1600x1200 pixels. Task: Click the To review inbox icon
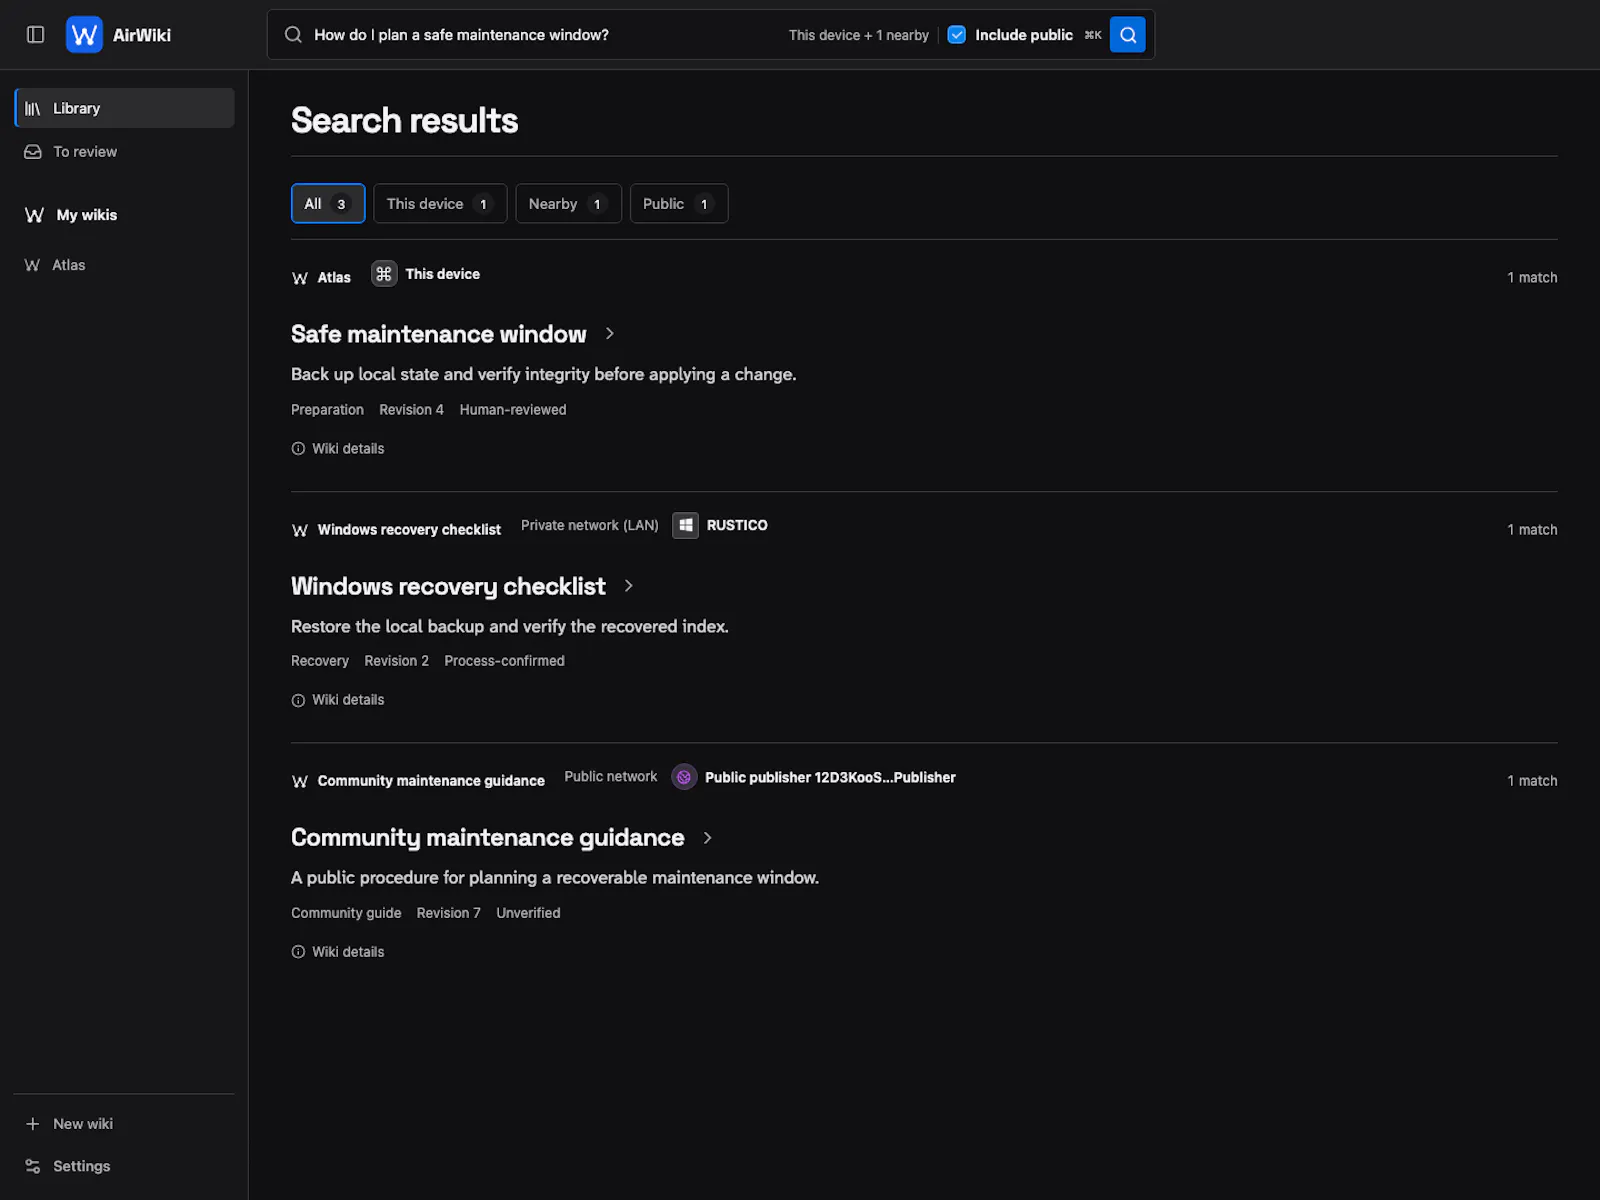tap(33, 152)
